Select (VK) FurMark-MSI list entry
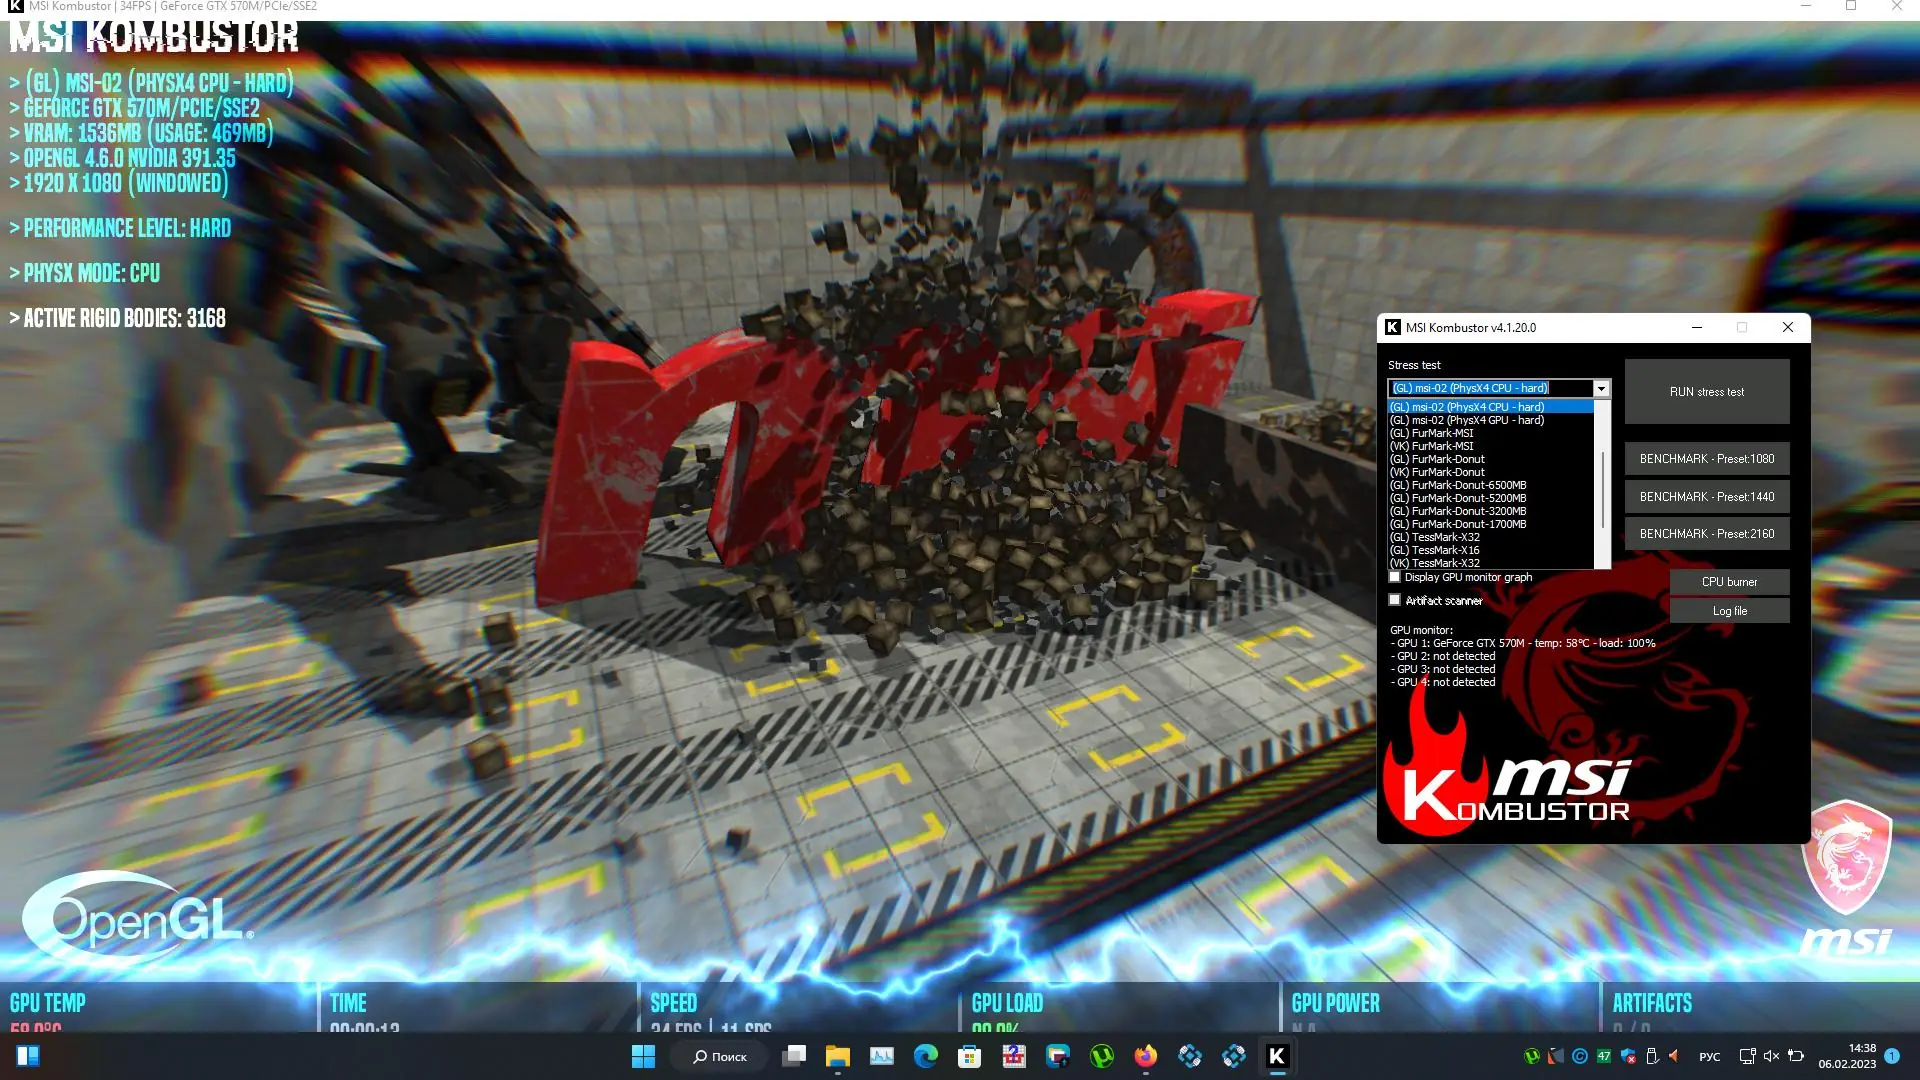1920x1080 pixels. coord(1431,446)
